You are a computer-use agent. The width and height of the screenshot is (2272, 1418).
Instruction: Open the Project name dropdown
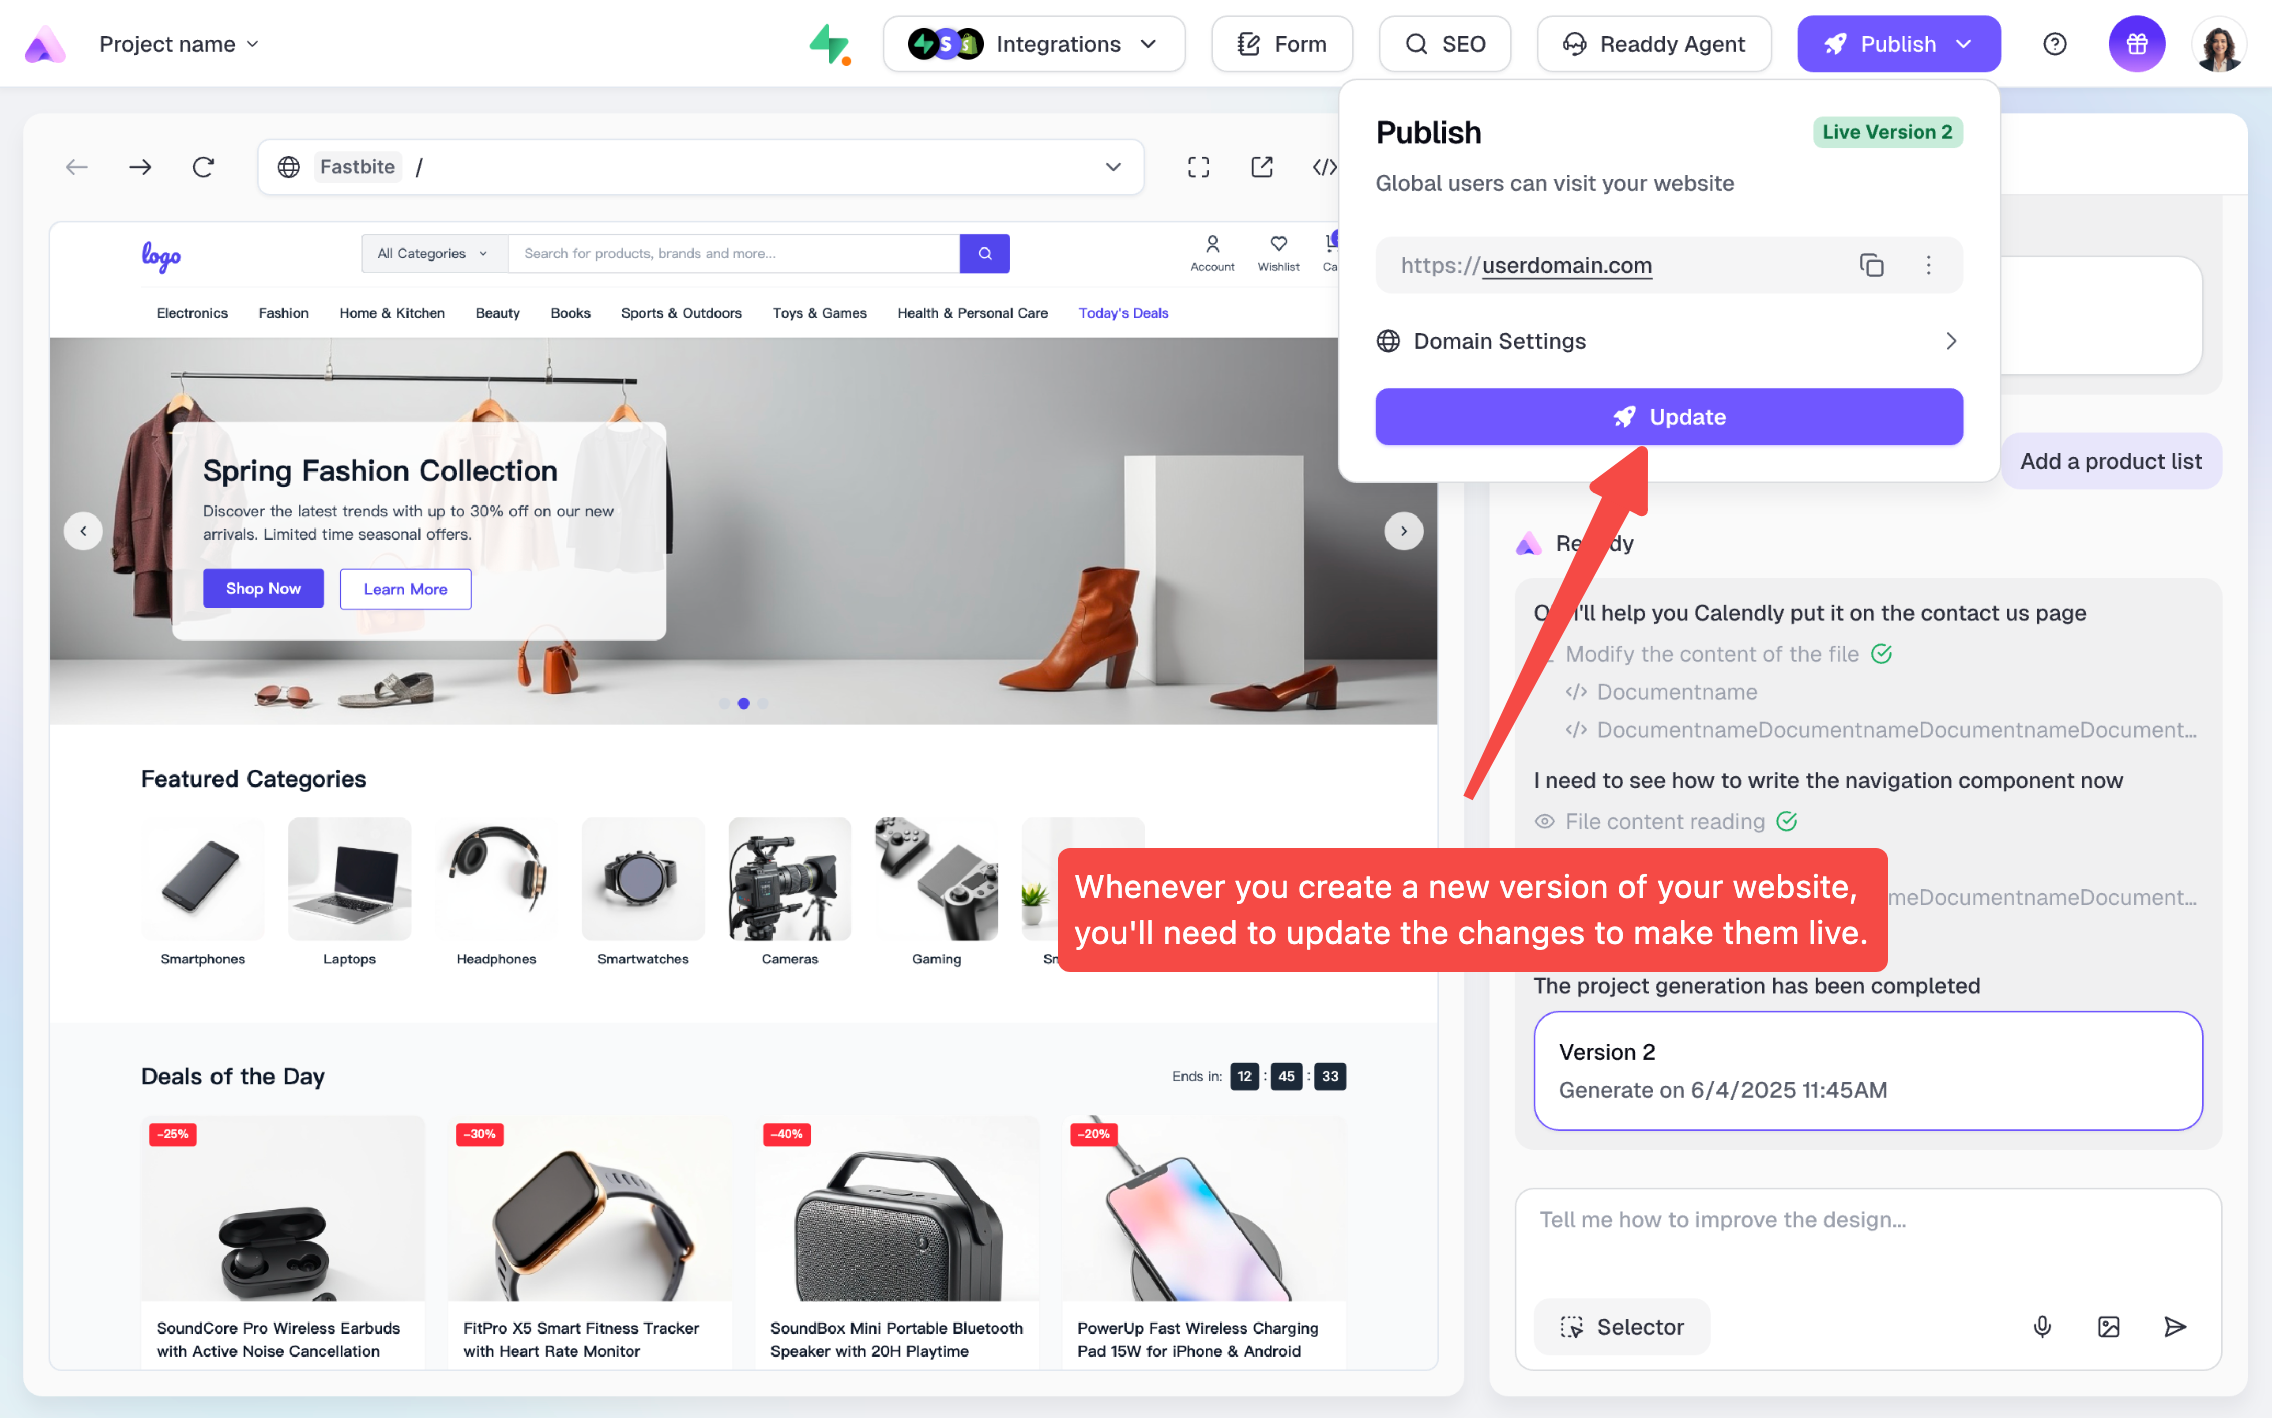click(178, 44)
